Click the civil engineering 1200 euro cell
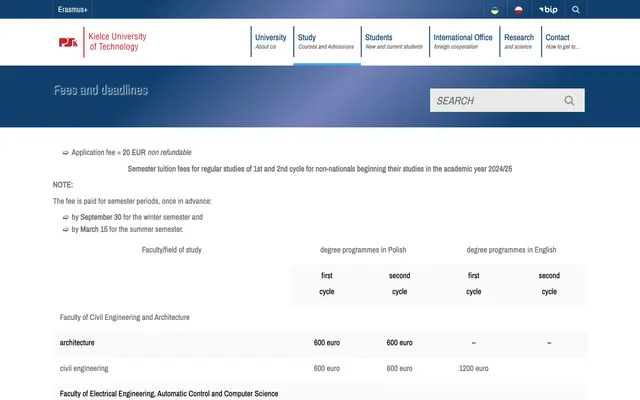Viewport: 640px width, 400px height. tap(473, 368)
